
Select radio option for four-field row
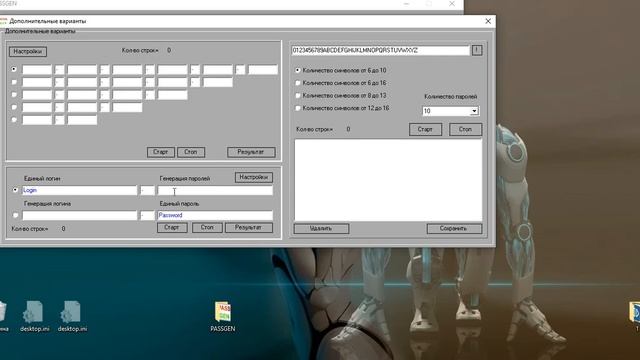click(14, 95)
